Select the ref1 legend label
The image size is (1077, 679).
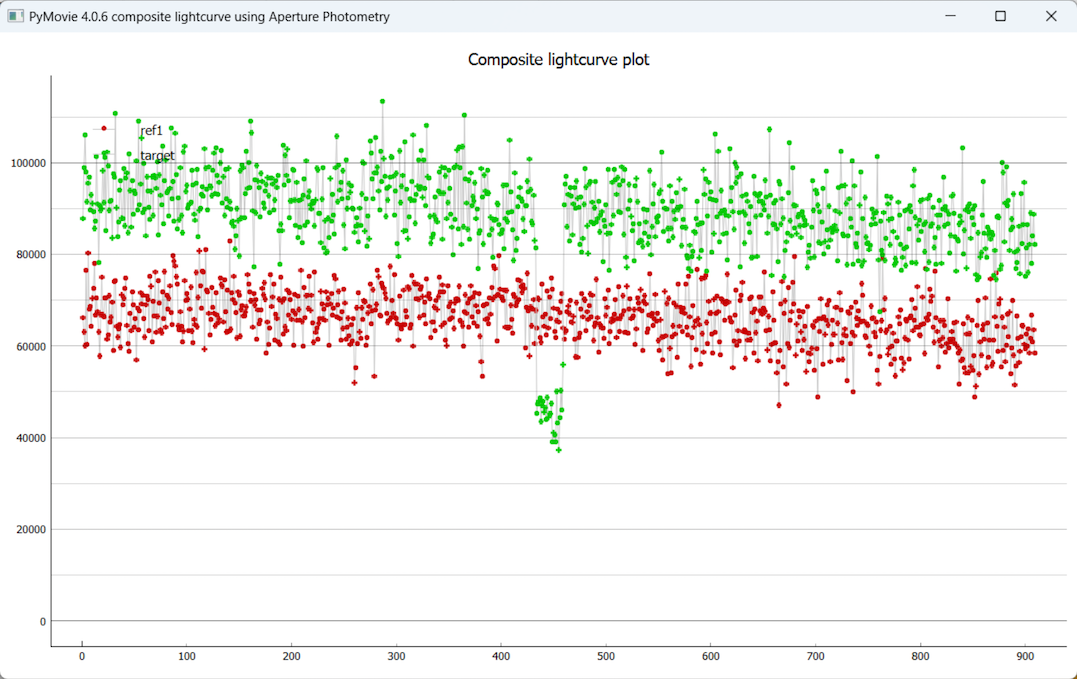(x=151, y=131)
